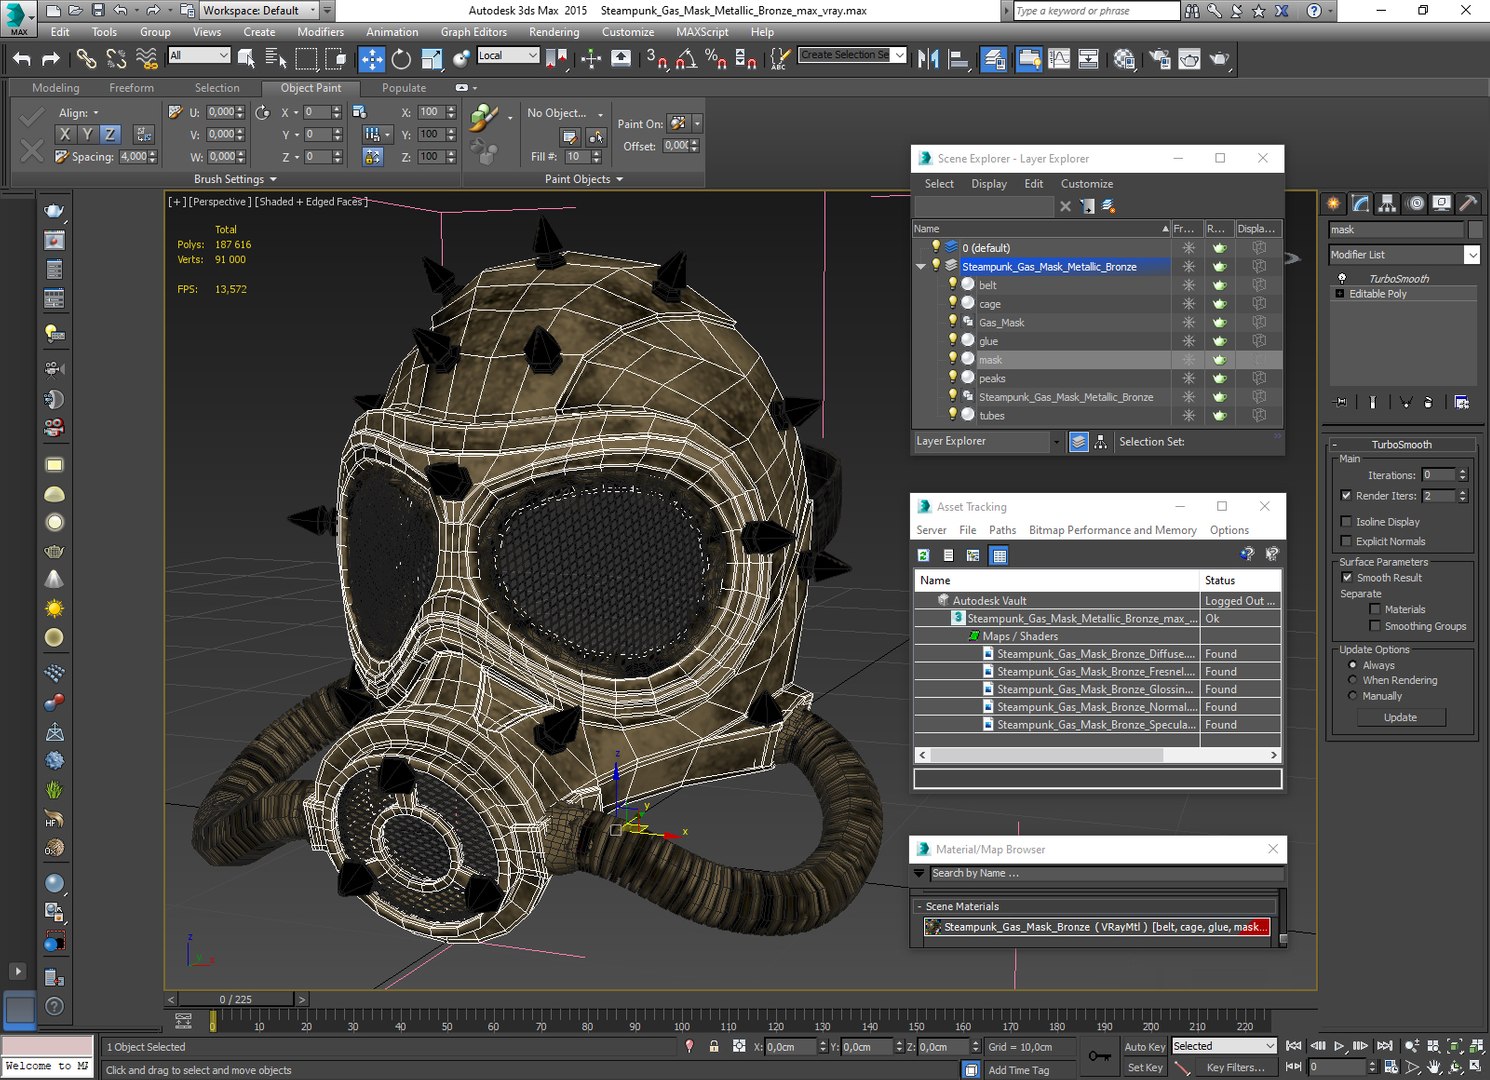This screenshot has height=1080, width=1490.
Task: Switch to the Freeform ribbon tab
Action: [131, 88]
